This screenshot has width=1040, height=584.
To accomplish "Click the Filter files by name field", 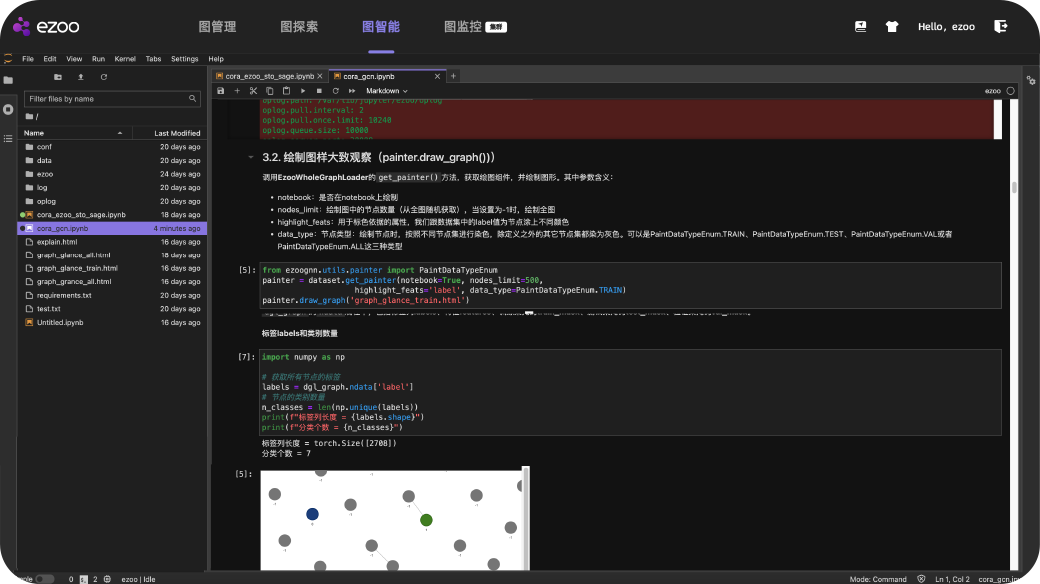I will [x=108, y=99].
